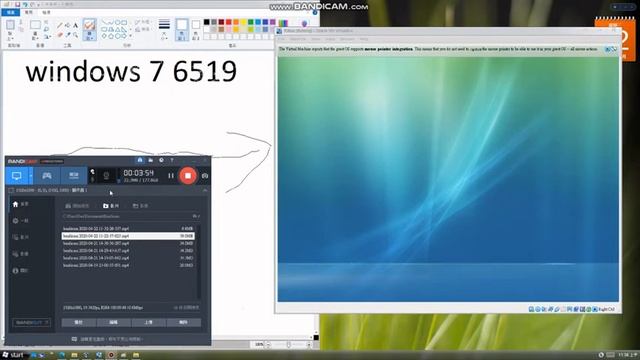Switch to Bandicam HDMI device recording mode
This screenshot has height=360, width=640.
[73, 176]
